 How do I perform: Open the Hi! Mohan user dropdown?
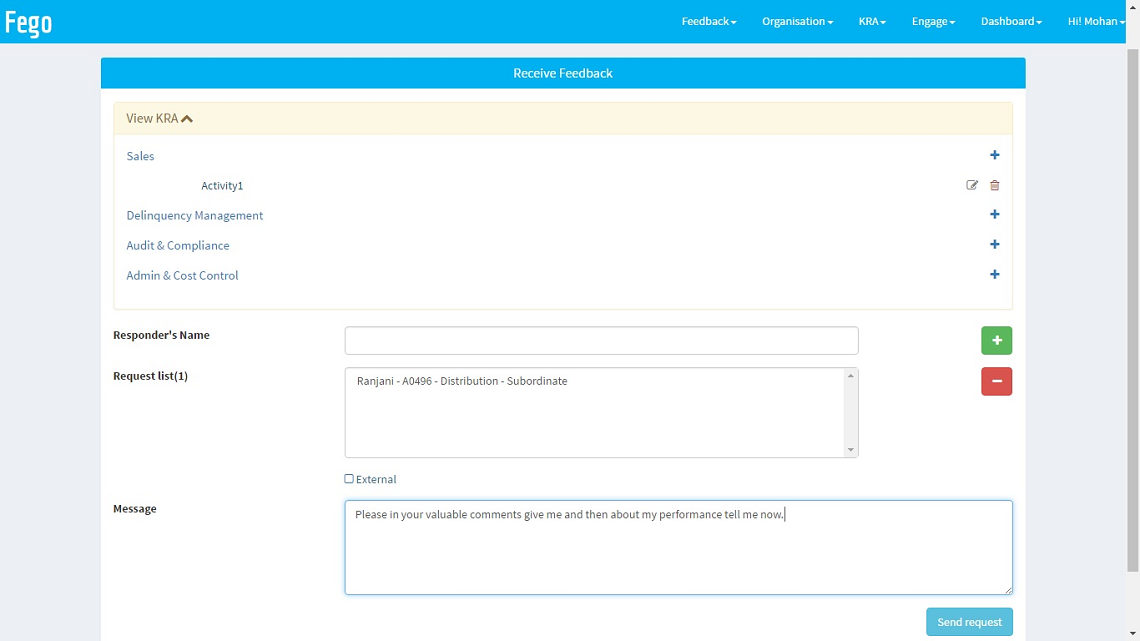(1095, 21)
